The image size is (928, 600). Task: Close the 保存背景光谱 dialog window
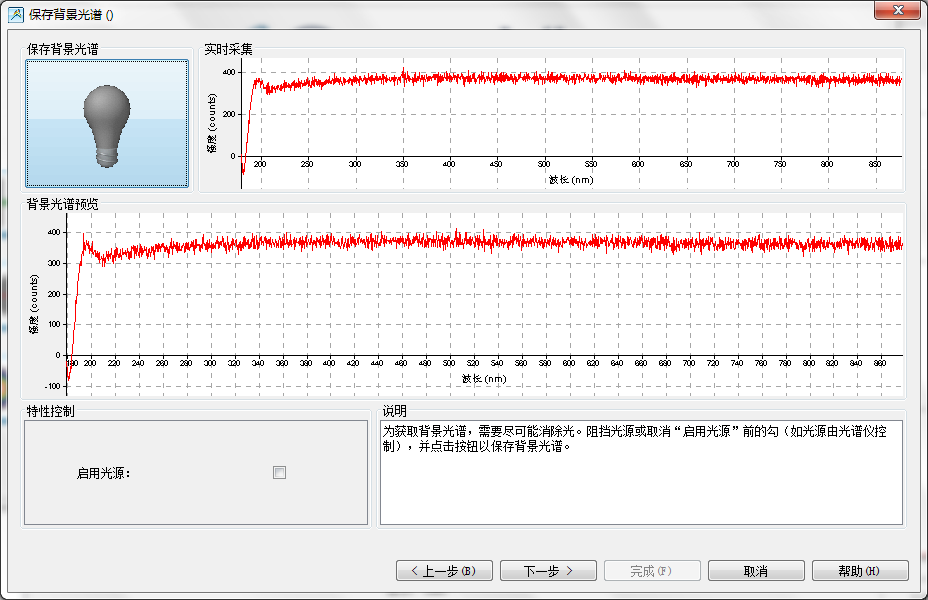coord(897,10)
